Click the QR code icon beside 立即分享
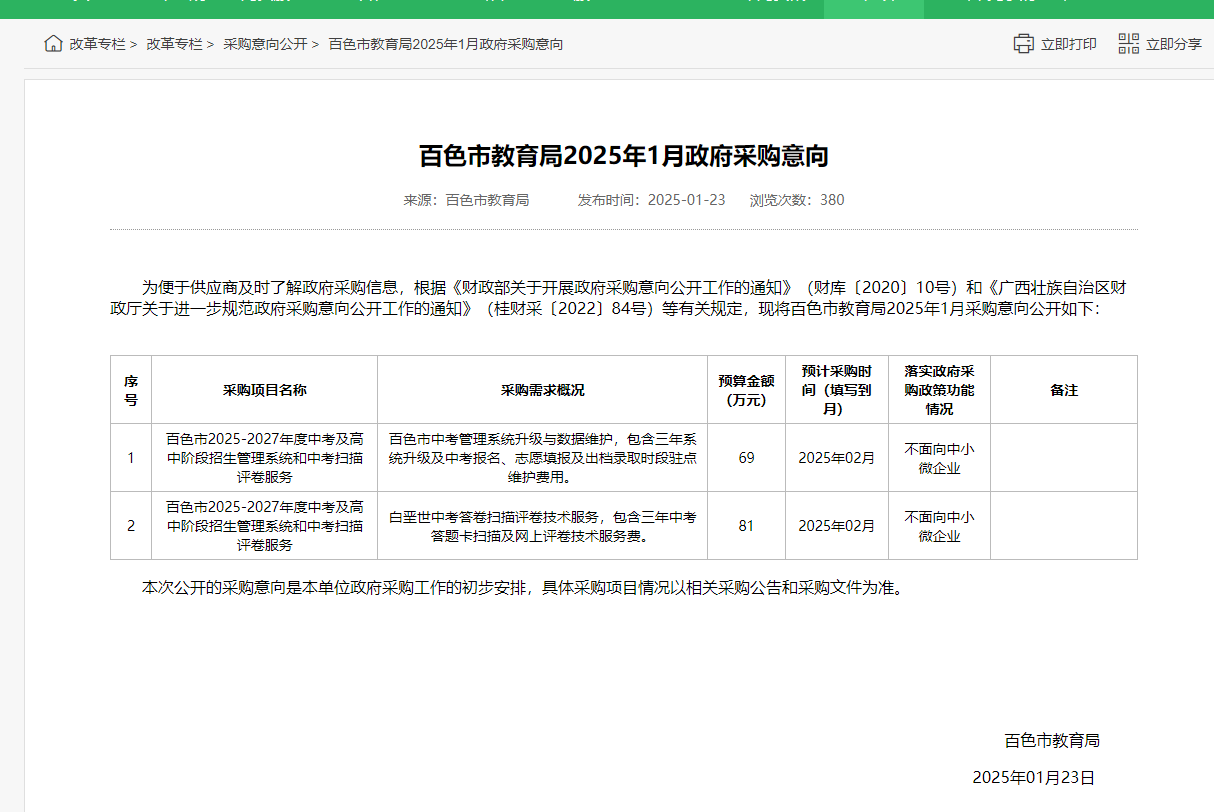This screenshot has height=812, width=1214. tap(1128, 44)
